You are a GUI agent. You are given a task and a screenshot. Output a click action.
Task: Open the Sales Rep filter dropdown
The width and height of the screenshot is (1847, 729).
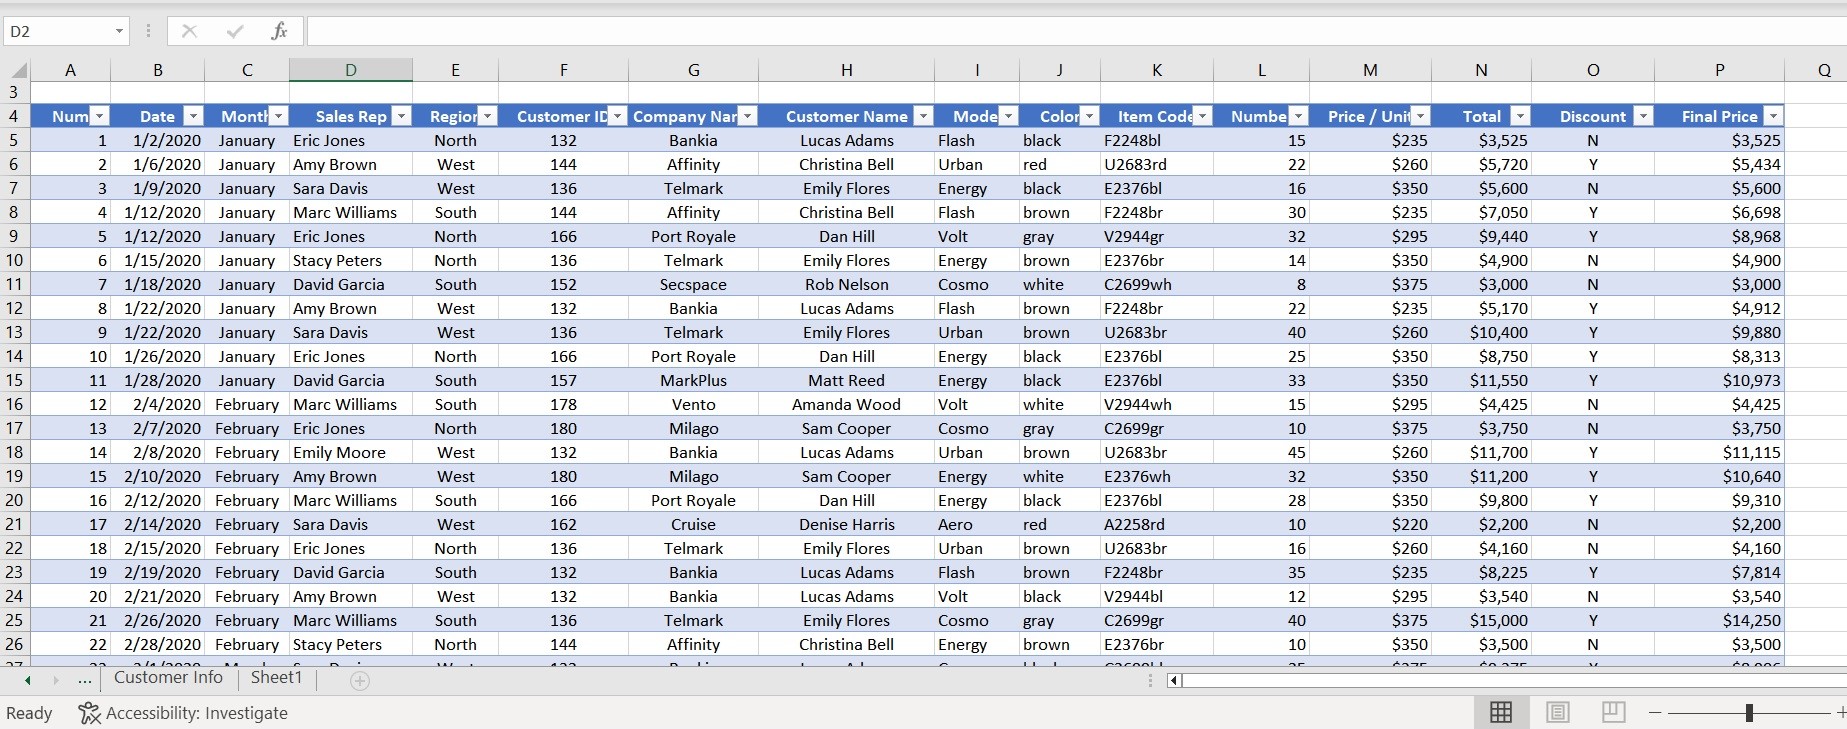(401, 116)
